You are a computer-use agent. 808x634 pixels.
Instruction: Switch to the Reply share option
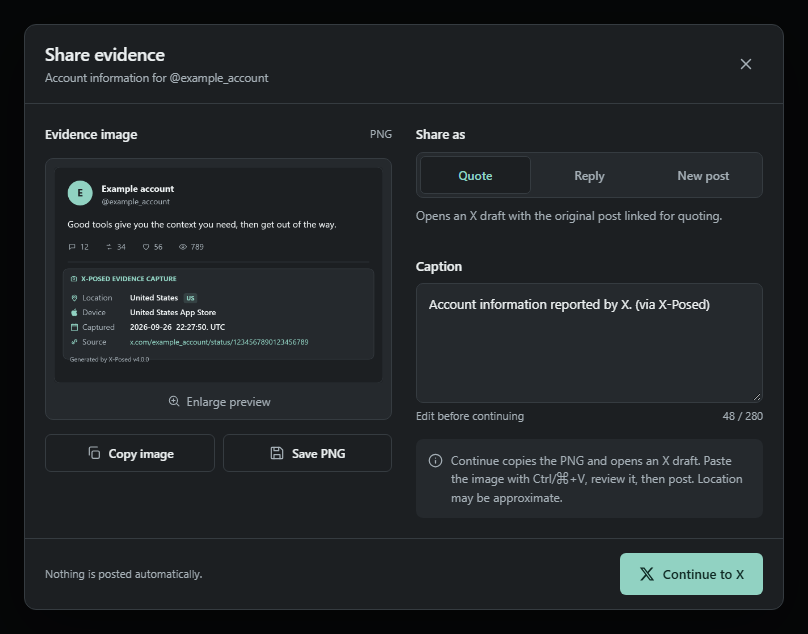point(589,176)
